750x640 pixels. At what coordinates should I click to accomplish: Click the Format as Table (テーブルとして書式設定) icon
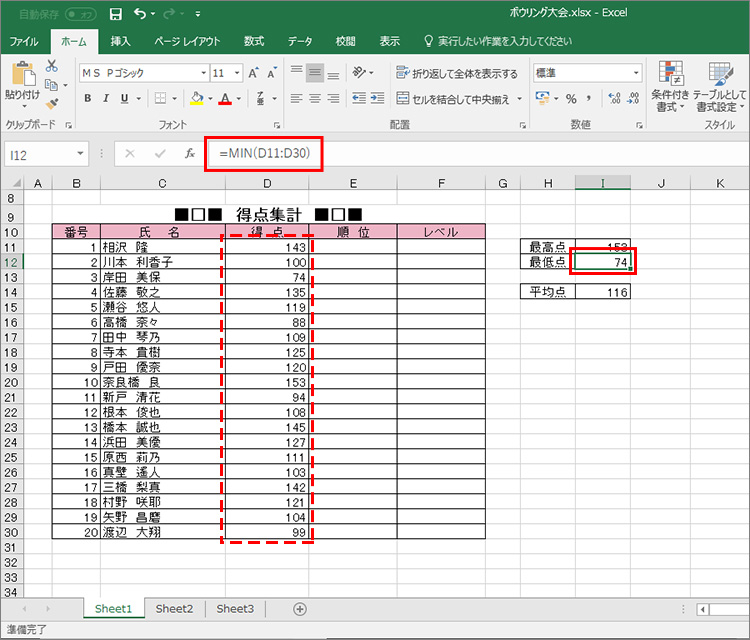pyautogui.click(x=720, y=85)
